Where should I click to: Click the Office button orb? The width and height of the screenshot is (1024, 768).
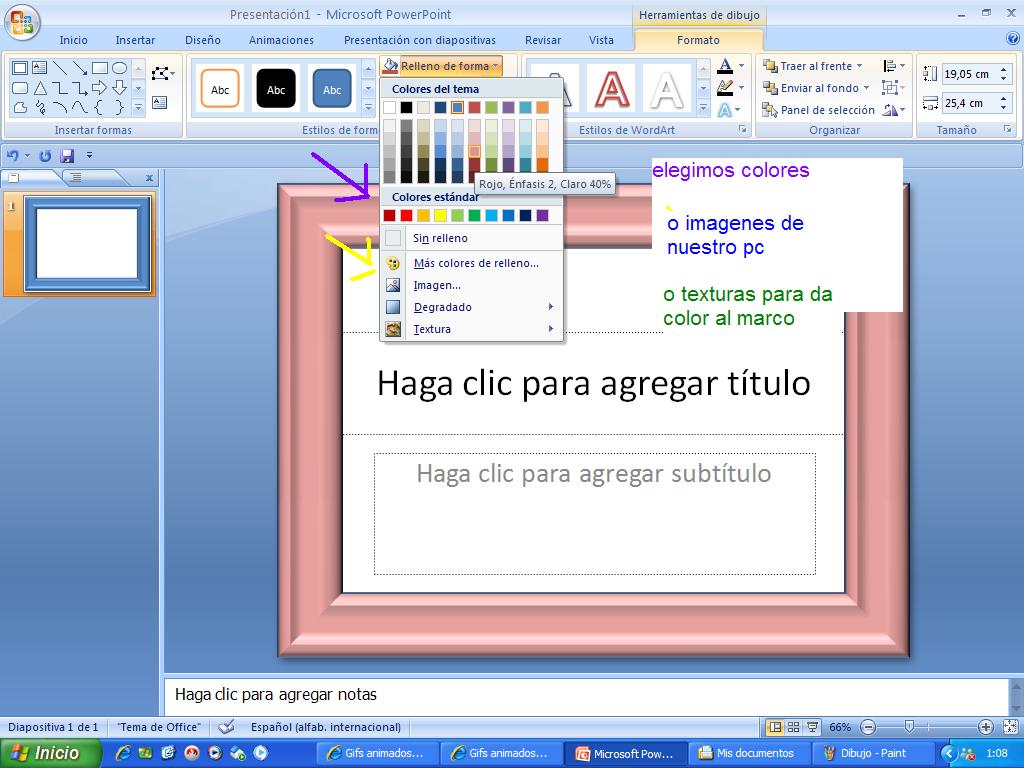coord(22,22)
